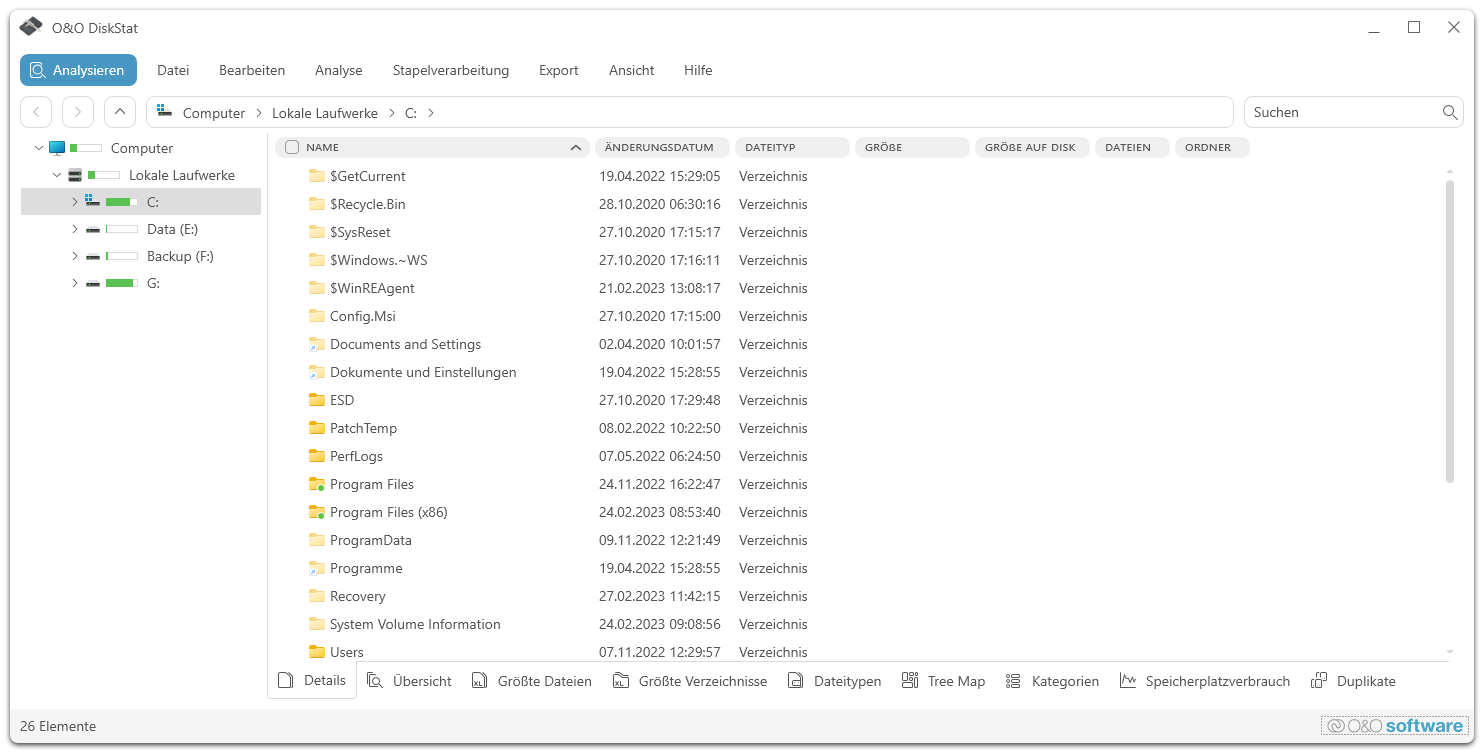Screen dimensions: 1484x753
Task: Go up one level with the up arrow
Action: pyautogui.click(x=120, y=112)
